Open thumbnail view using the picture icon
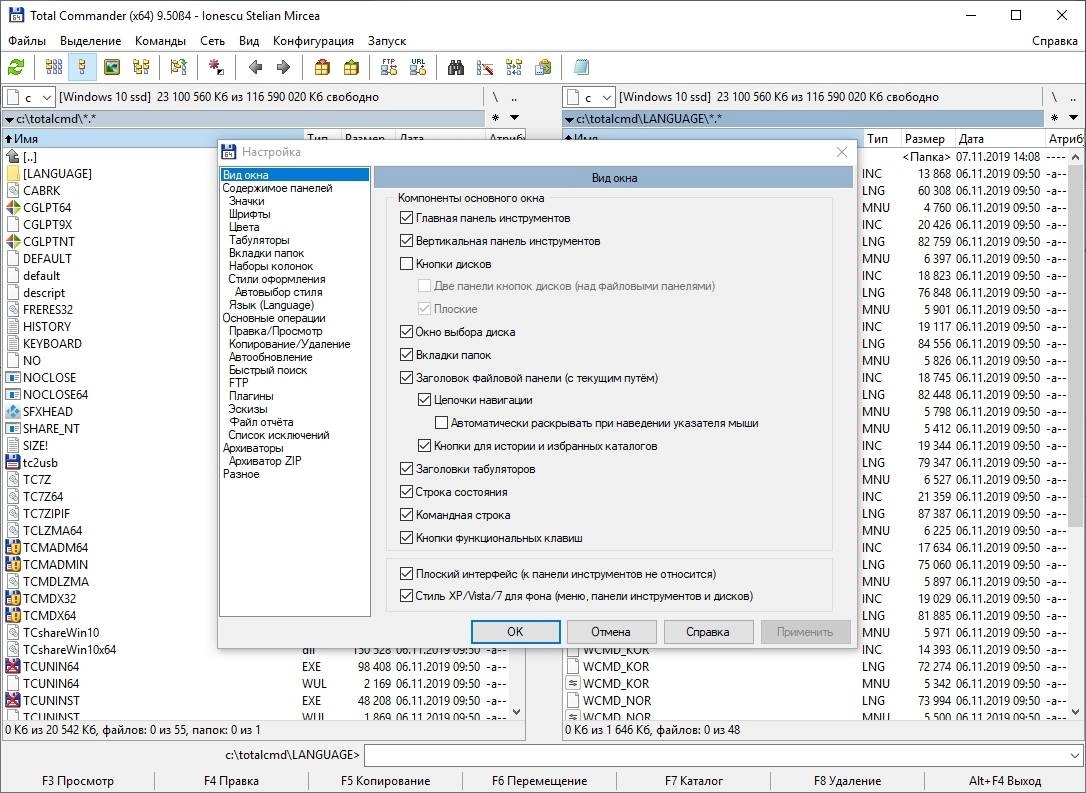This screenshot has width=1086, height=793. click(x=112, y=67)
